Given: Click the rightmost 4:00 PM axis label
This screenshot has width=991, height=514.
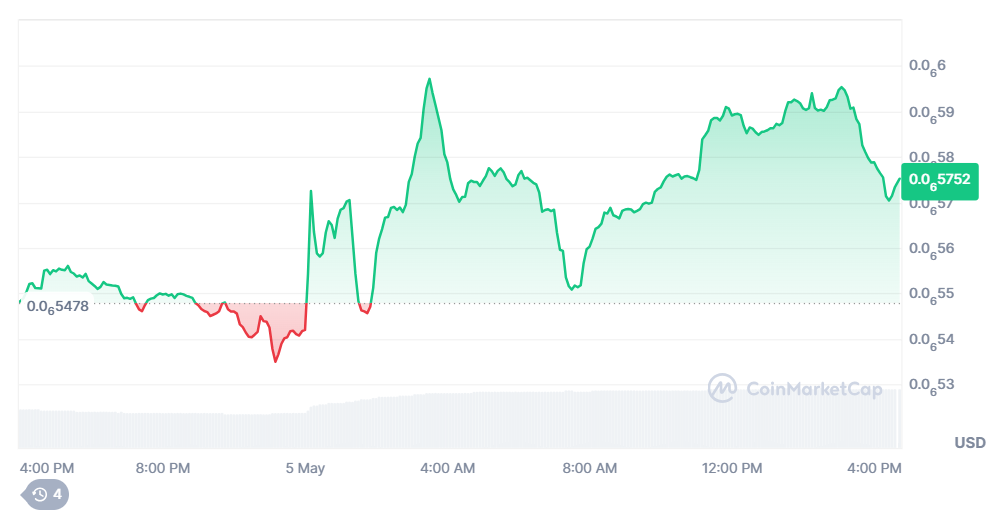Looking at the screenshot, I should 874,468.
